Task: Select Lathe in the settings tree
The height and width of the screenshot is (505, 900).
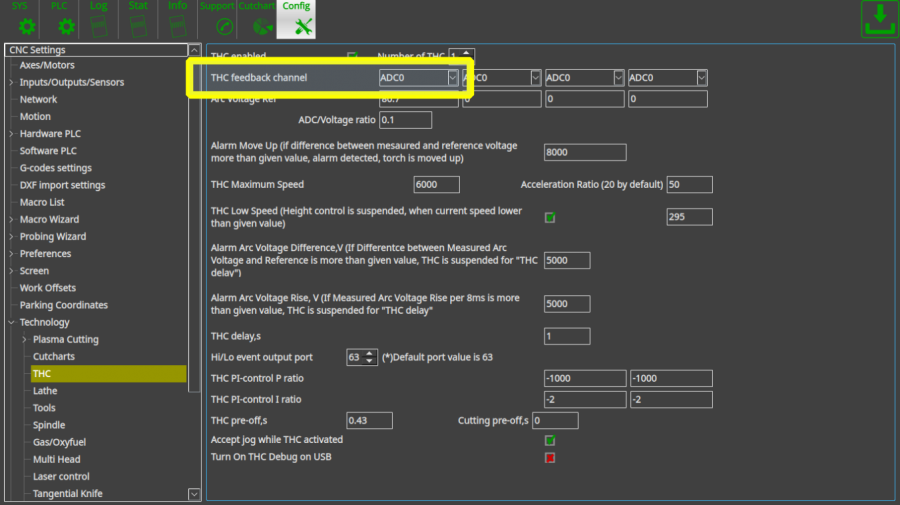Action: tap(45, 391)
